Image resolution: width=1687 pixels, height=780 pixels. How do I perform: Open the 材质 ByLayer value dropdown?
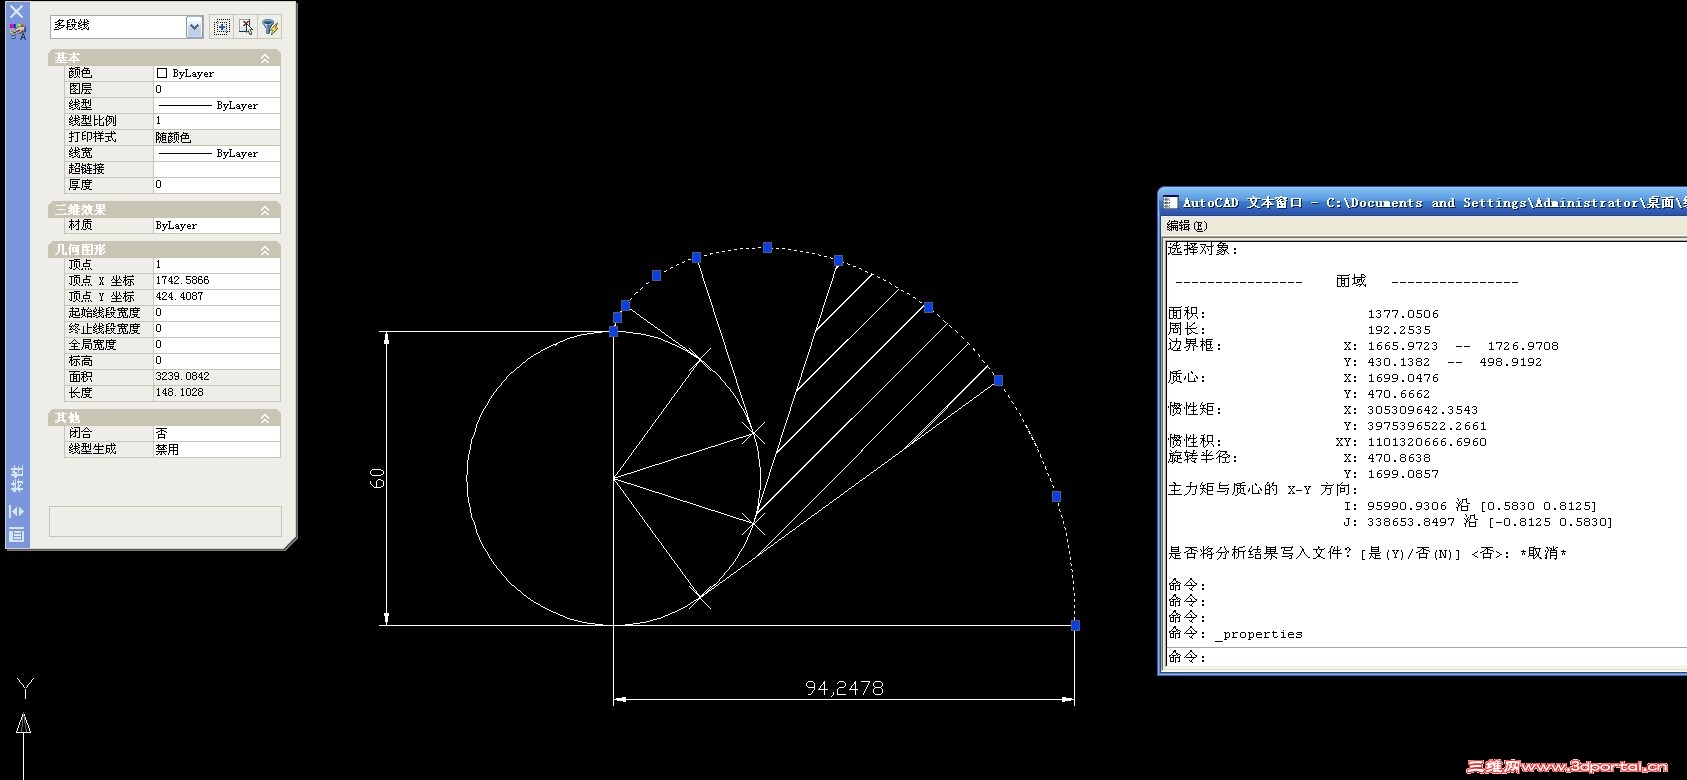[x=216, y=226]
